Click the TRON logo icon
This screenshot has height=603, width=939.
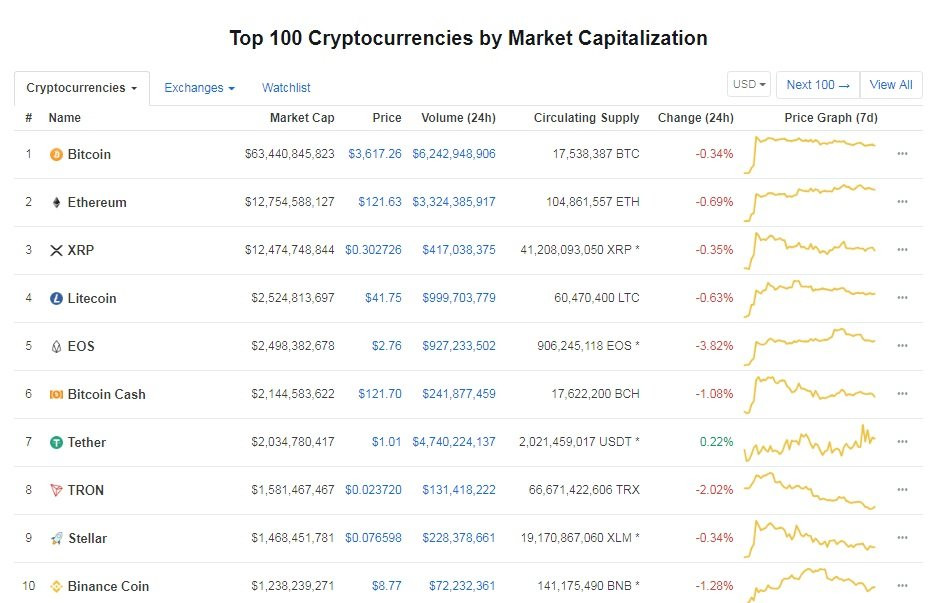(56, 491)
